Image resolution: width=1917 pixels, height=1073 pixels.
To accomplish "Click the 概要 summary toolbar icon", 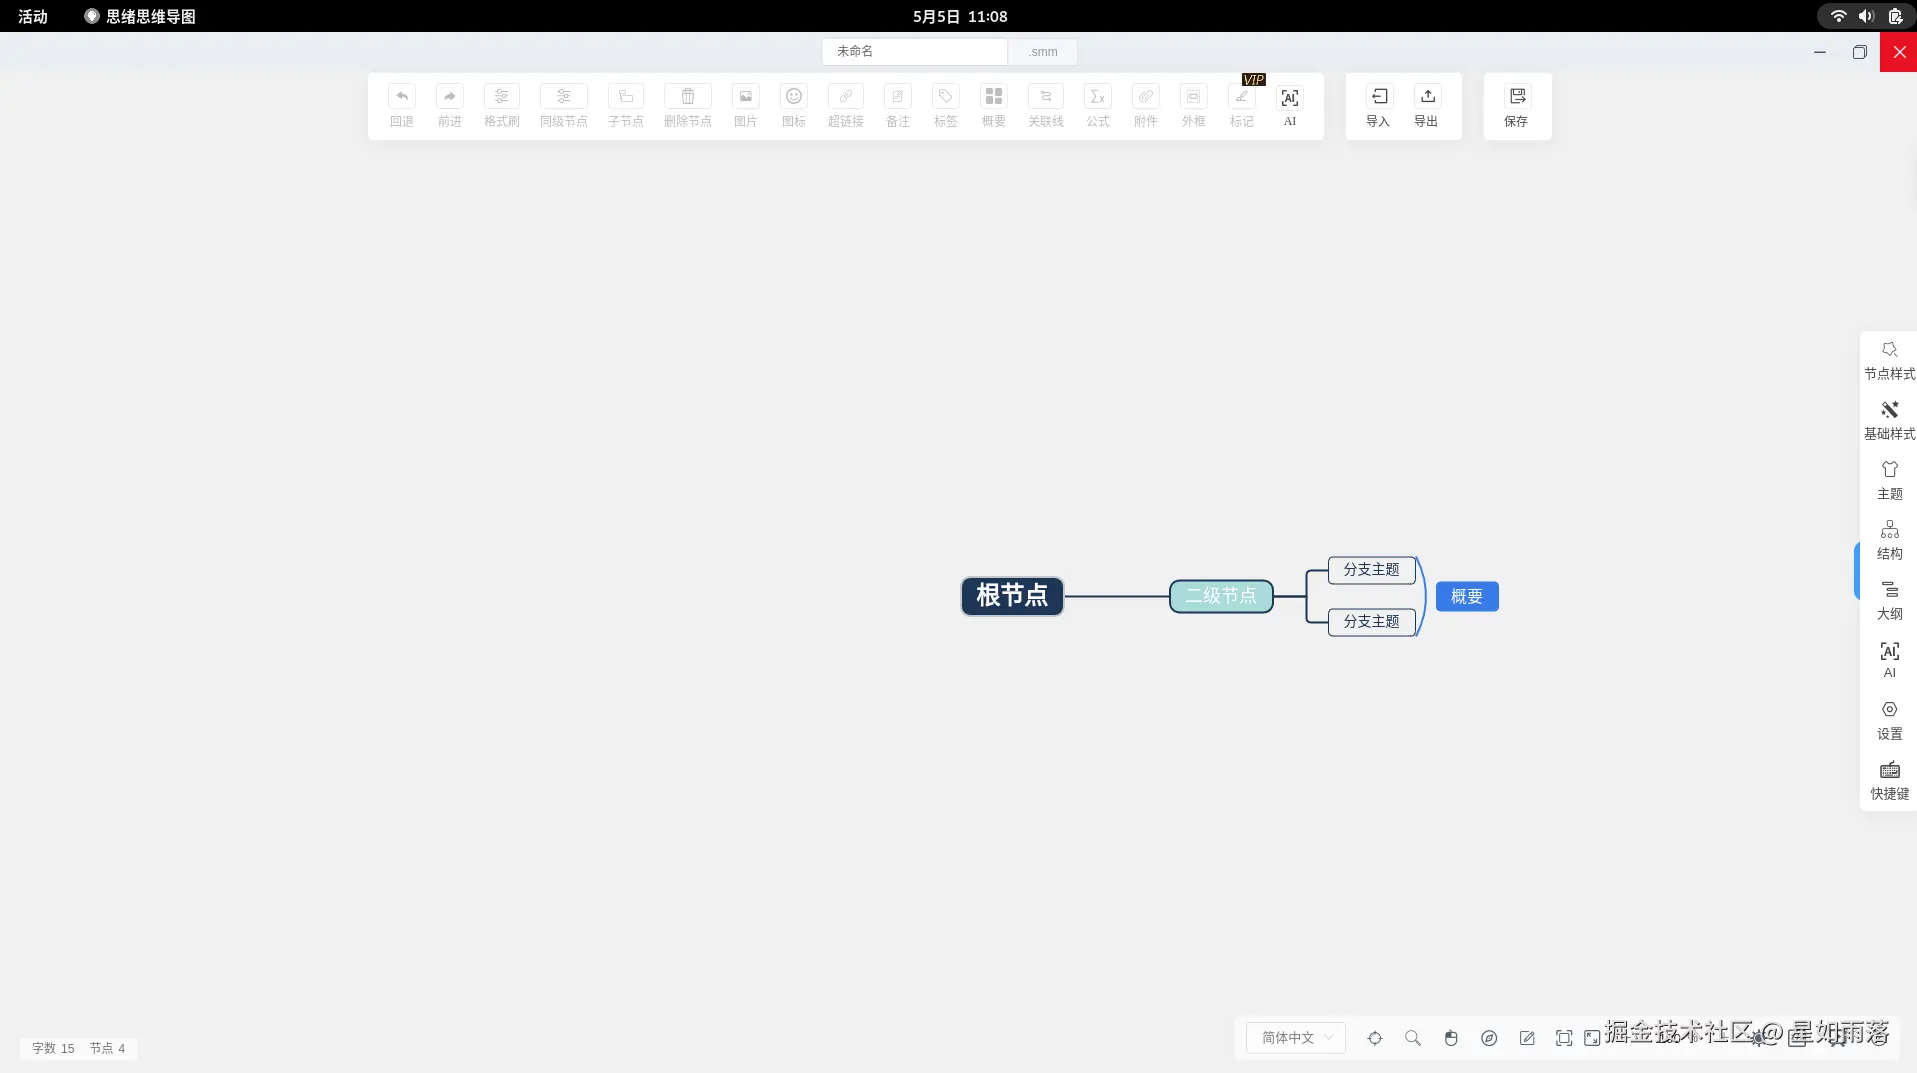I will [x=994, y=96].
